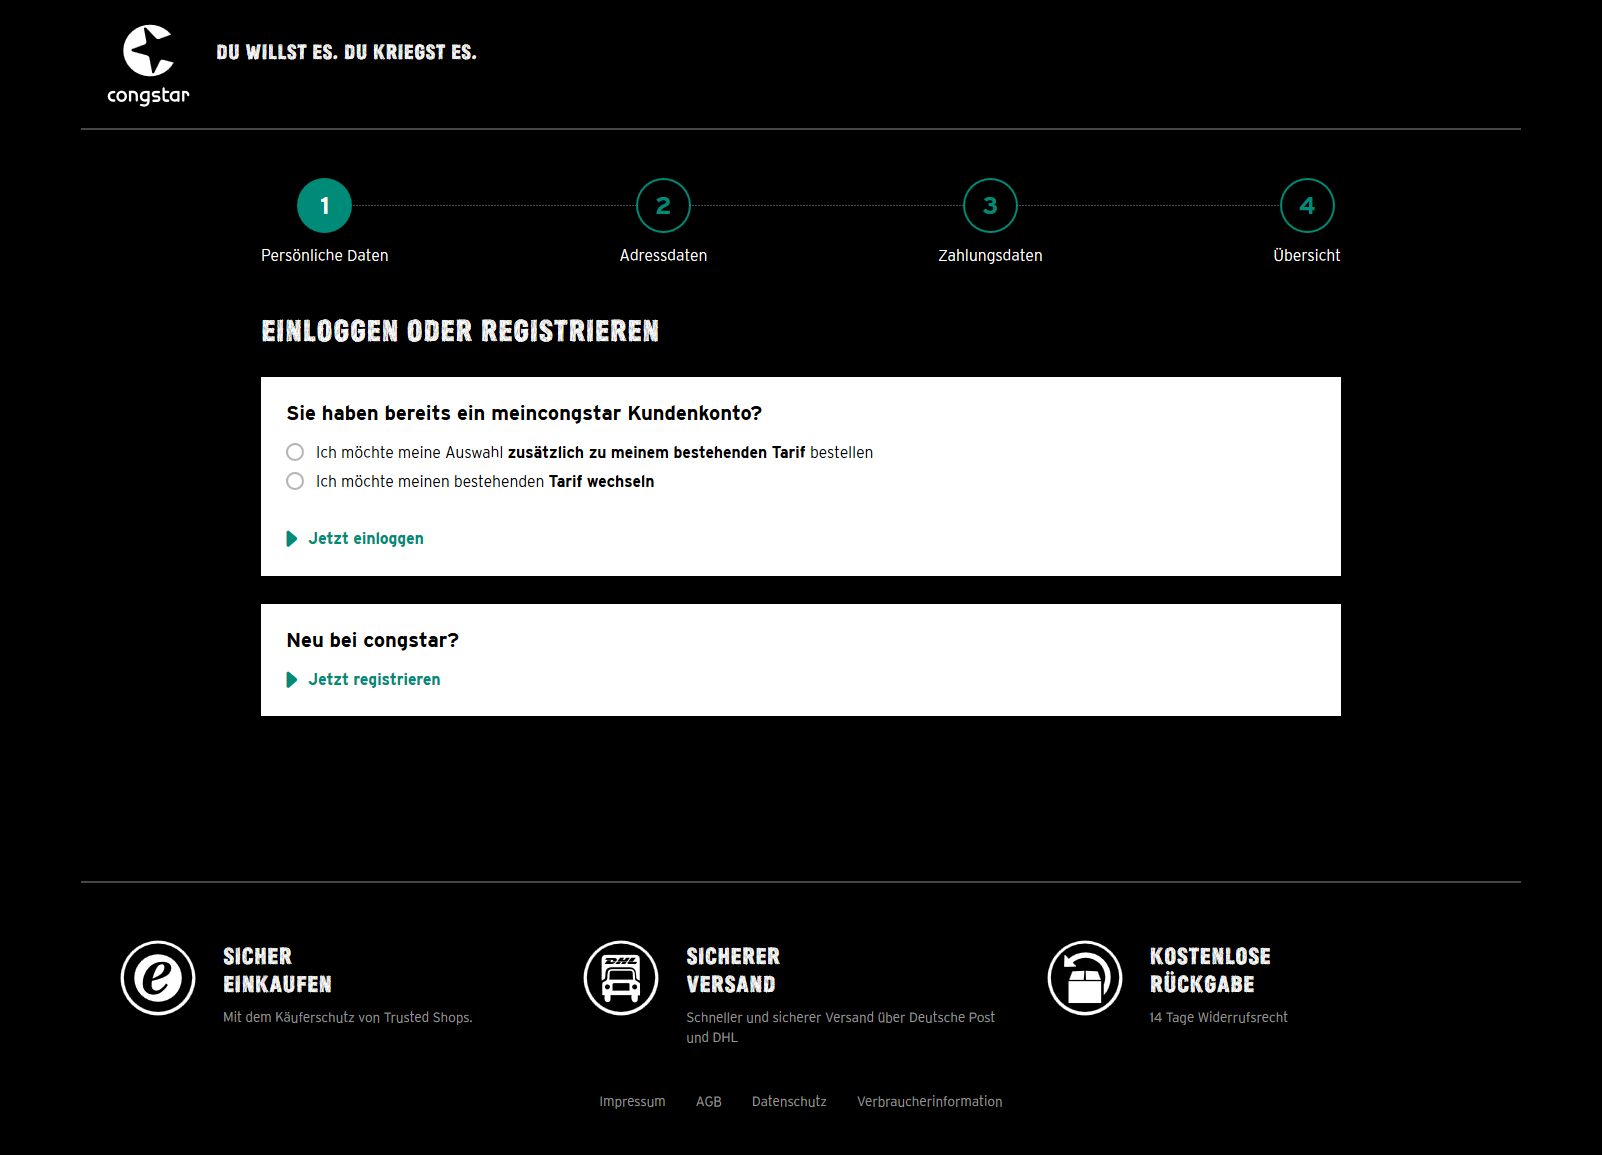The width and height of the screenshot is (1602, 1155).
Task: Click the arrow beside 'Jetzt einloggen'
Action: pos(292,539)
